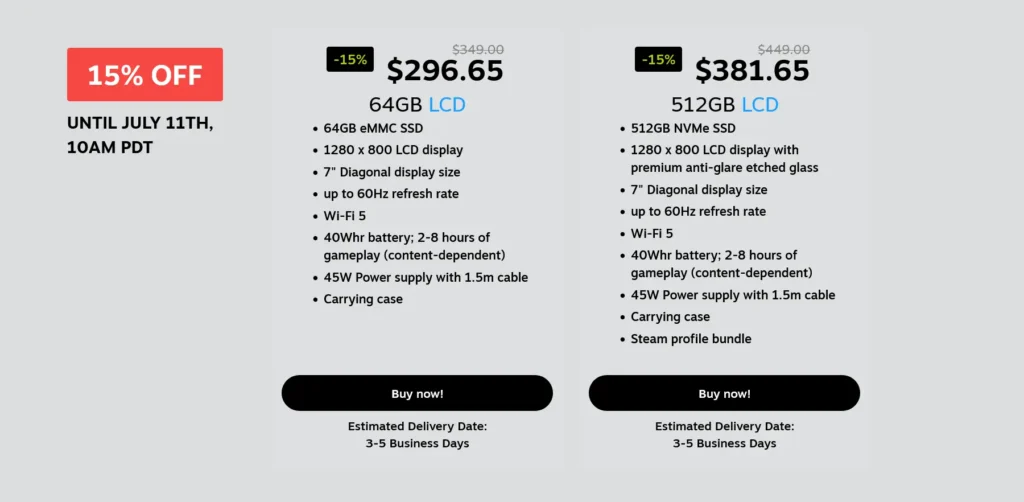Click the $296.65 discounted price
1024x502 pixels.
click(x=445, y=71)
